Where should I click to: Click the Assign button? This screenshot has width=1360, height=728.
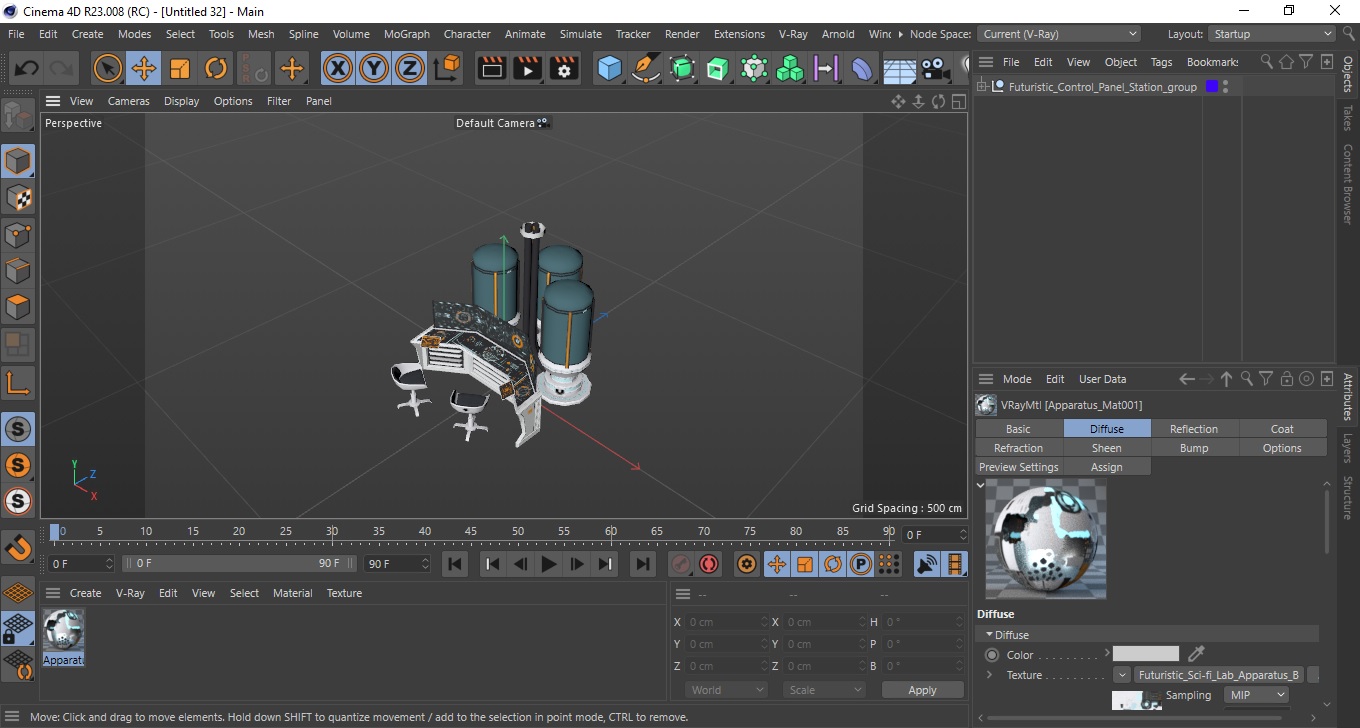1107,467
